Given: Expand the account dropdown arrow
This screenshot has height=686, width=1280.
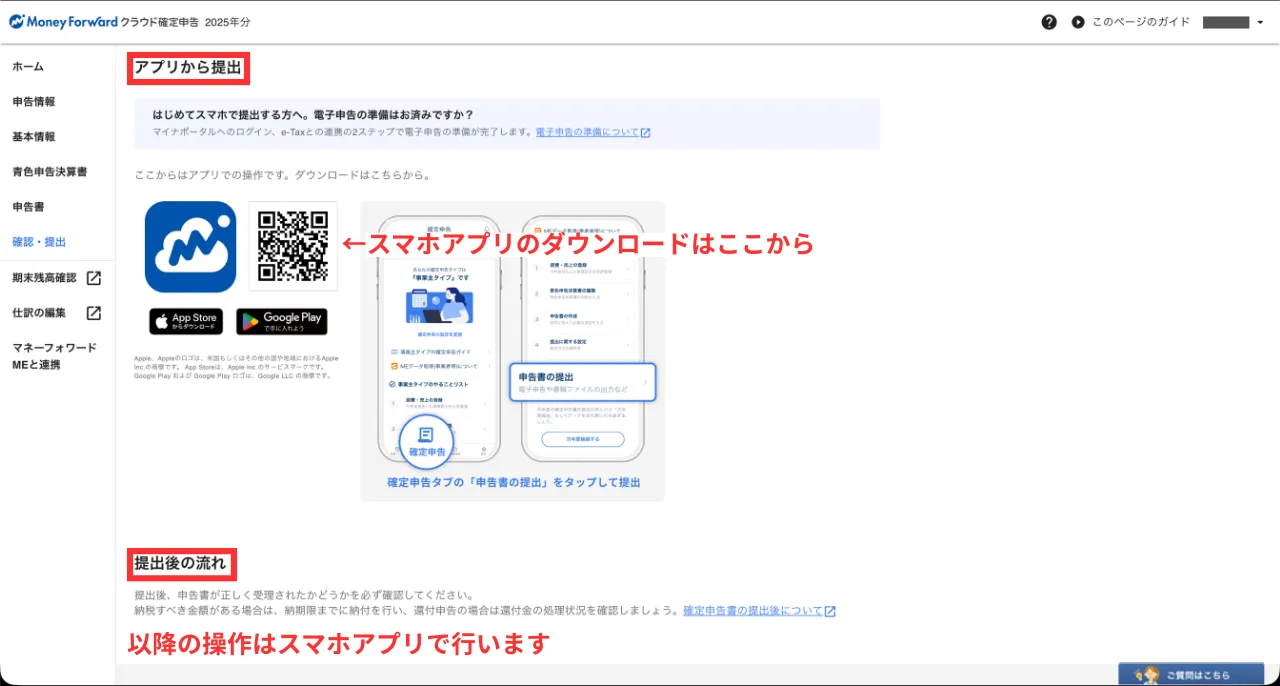Looking at the screenshot, I should pos(1260,23).
